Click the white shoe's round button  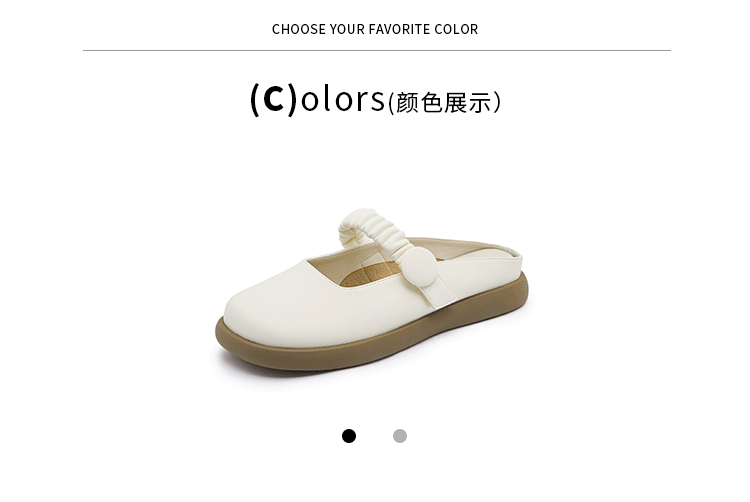pos(419,266)
